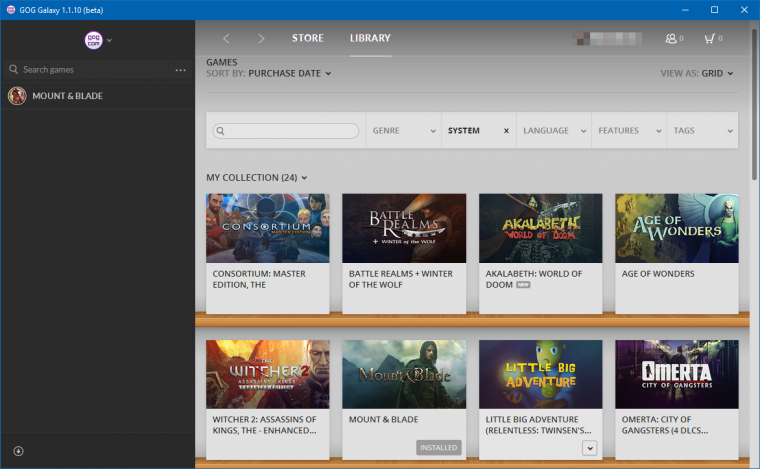Close the GOG Galaxy window

pyautogui.click(x=744, y=10)
